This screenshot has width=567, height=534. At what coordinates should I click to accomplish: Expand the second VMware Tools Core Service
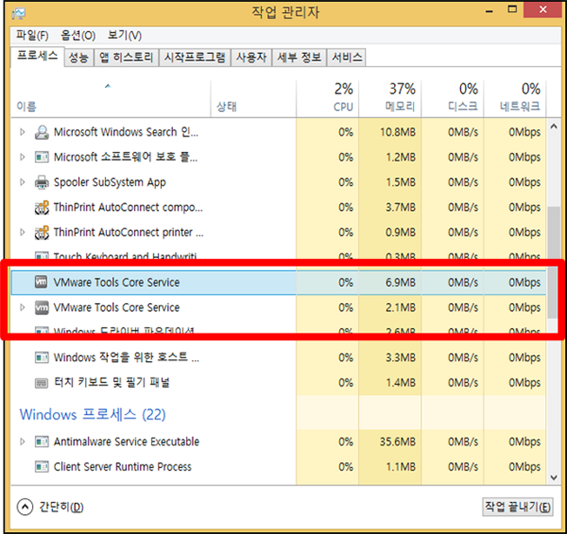[22, 307]
